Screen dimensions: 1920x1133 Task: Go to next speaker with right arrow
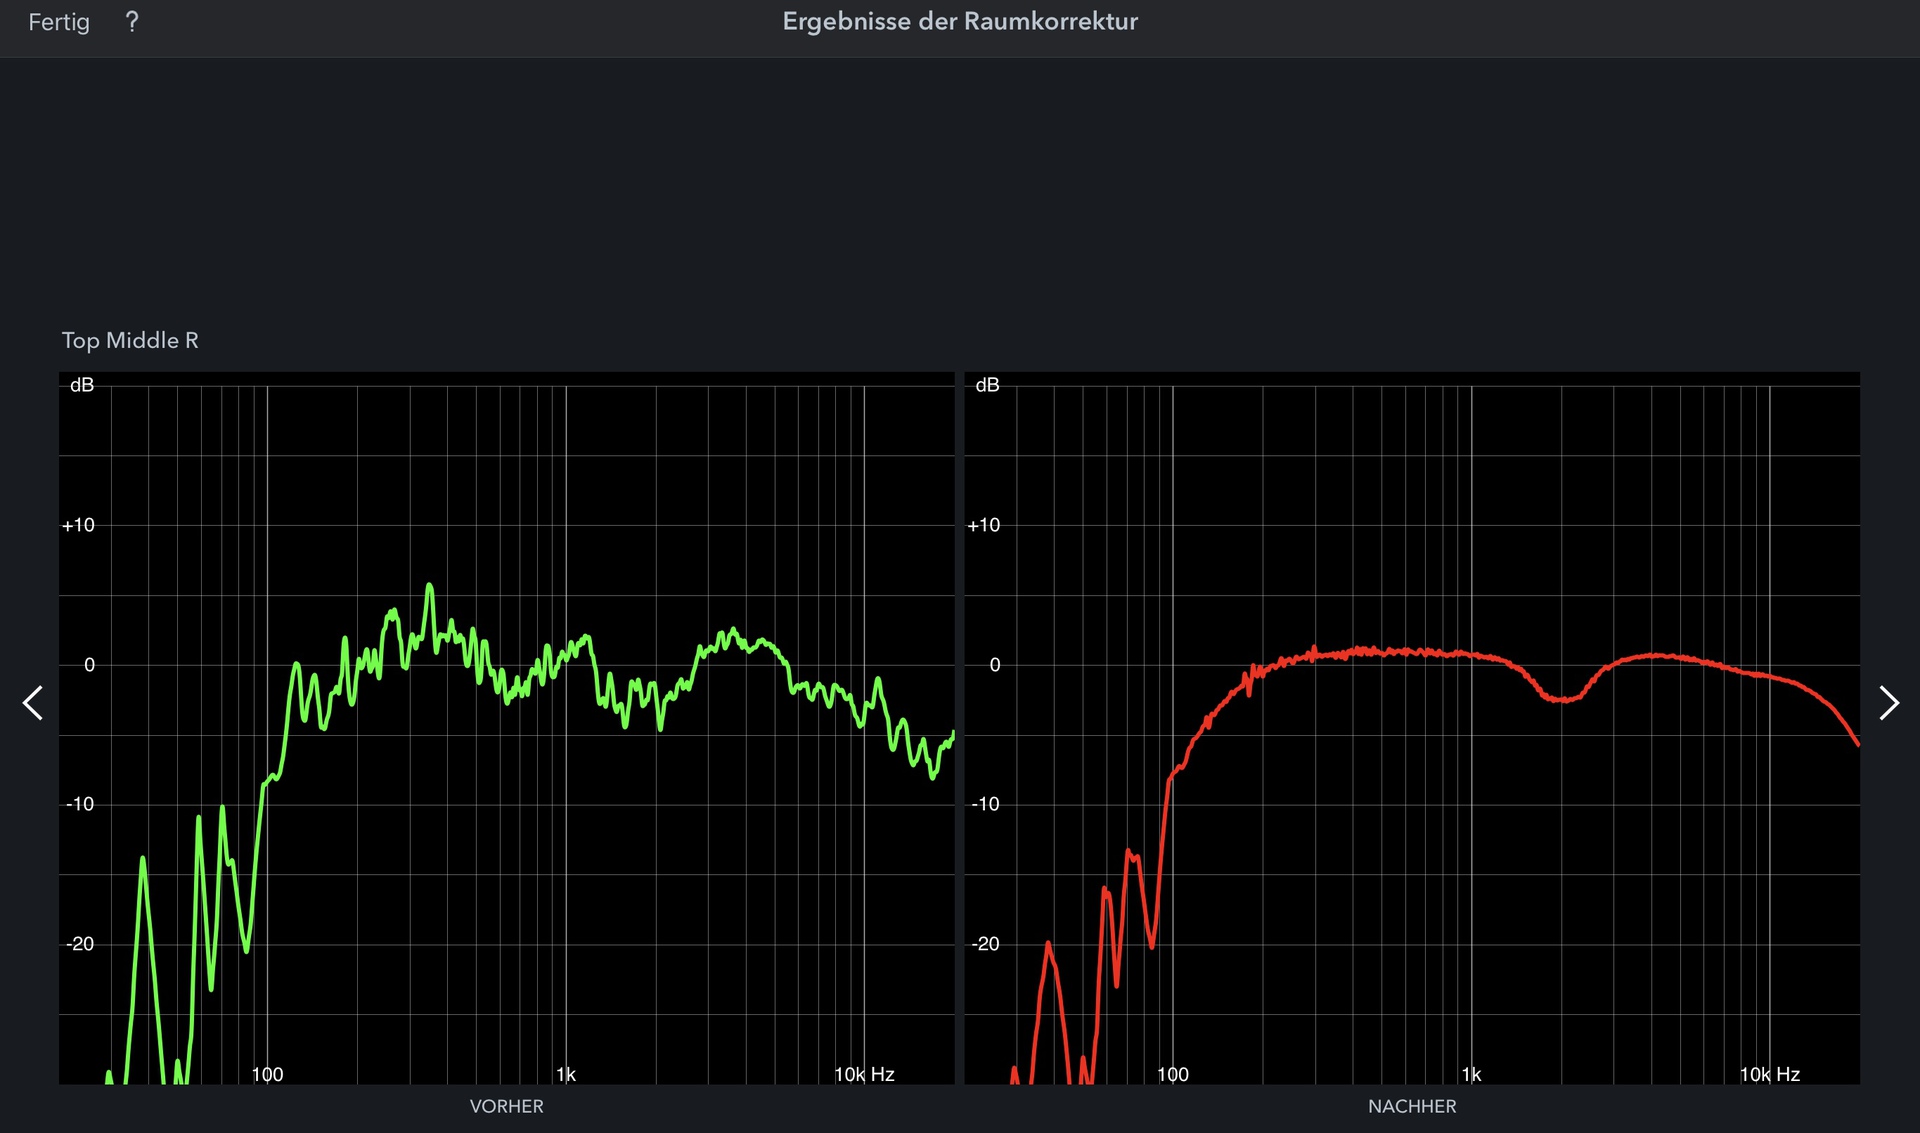tap(1888, 703)
